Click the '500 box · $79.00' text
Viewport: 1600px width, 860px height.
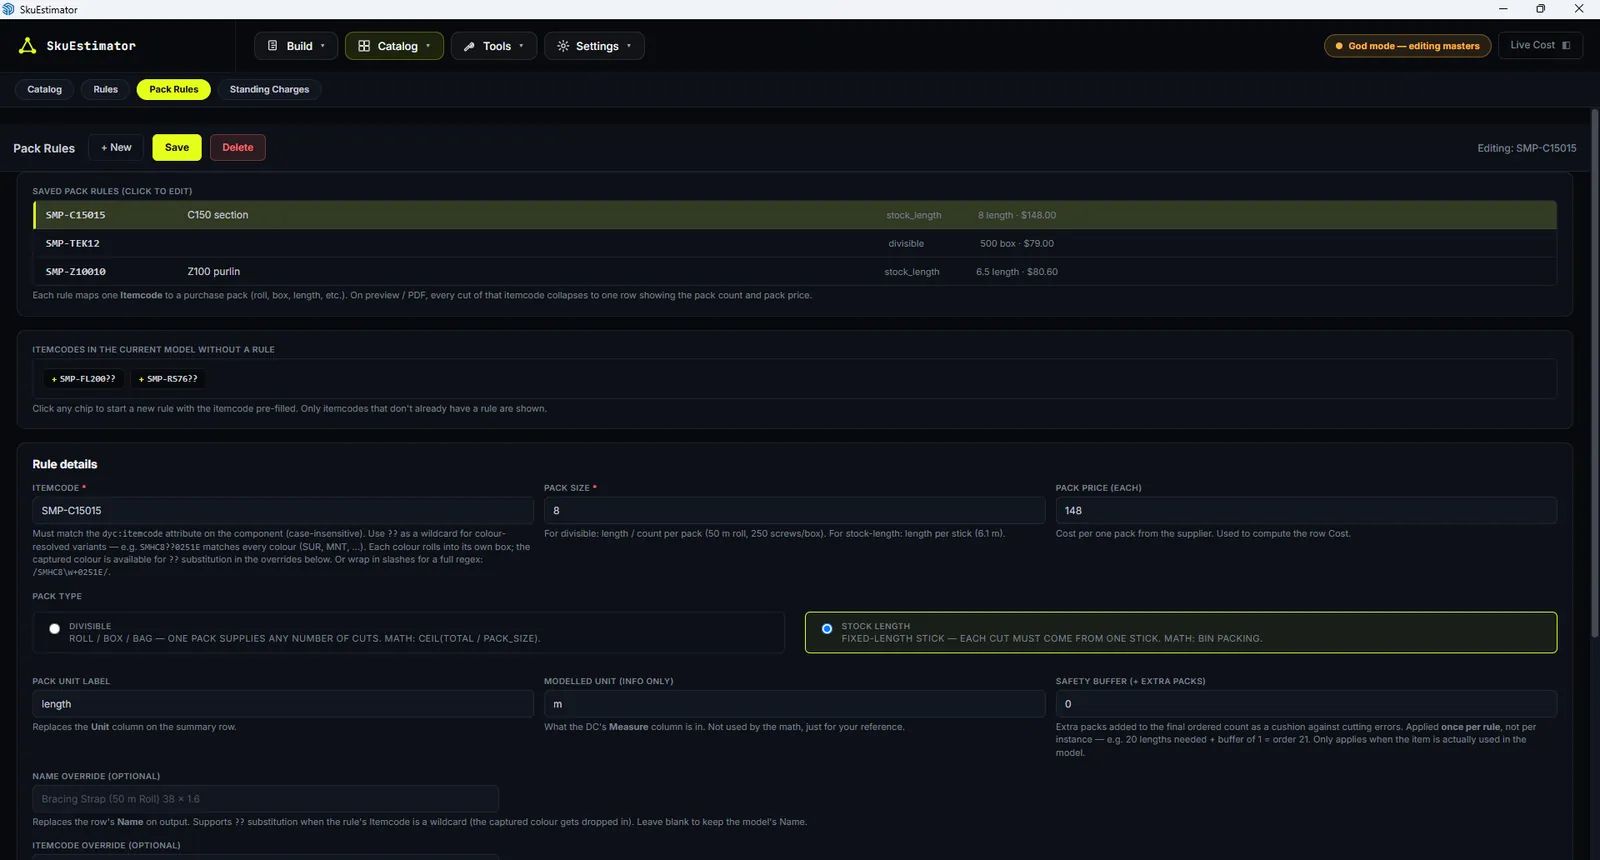1017,243
